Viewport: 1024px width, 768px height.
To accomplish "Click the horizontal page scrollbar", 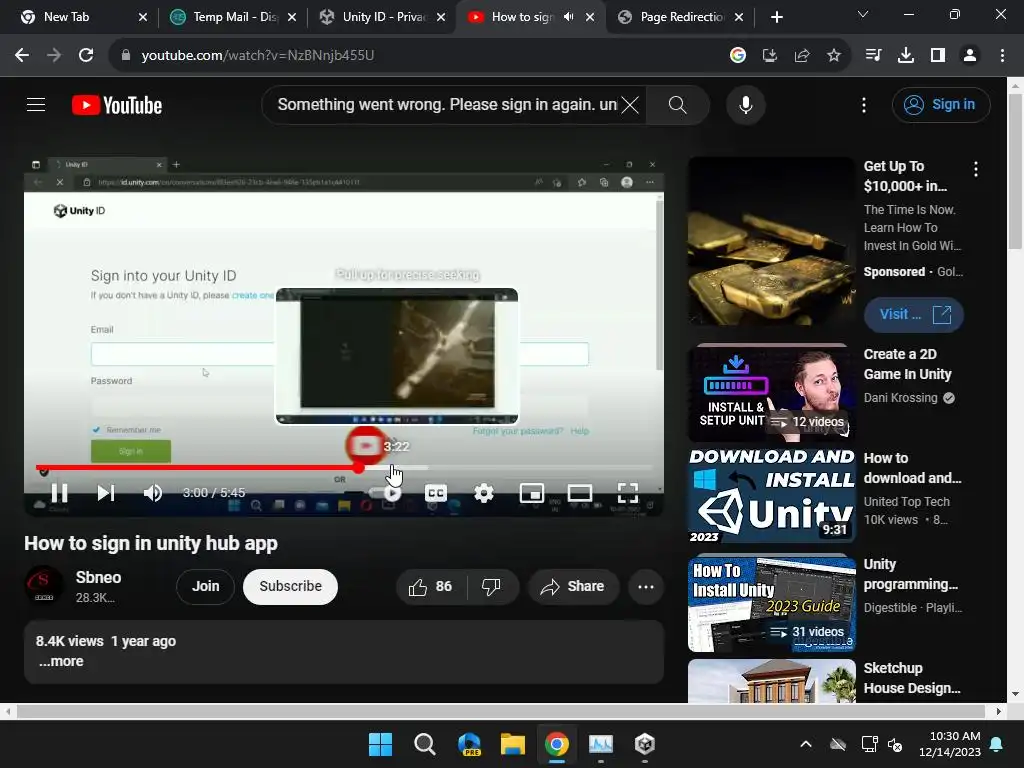I will (x=501, y=711).
